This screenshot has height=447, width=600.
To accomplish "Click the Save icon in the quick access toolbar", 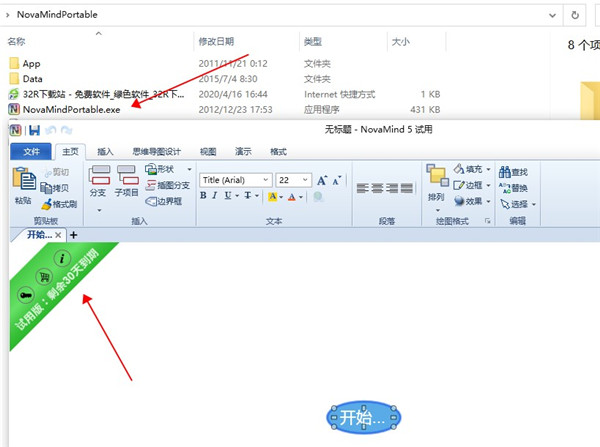I will click(x=34, y=131).
